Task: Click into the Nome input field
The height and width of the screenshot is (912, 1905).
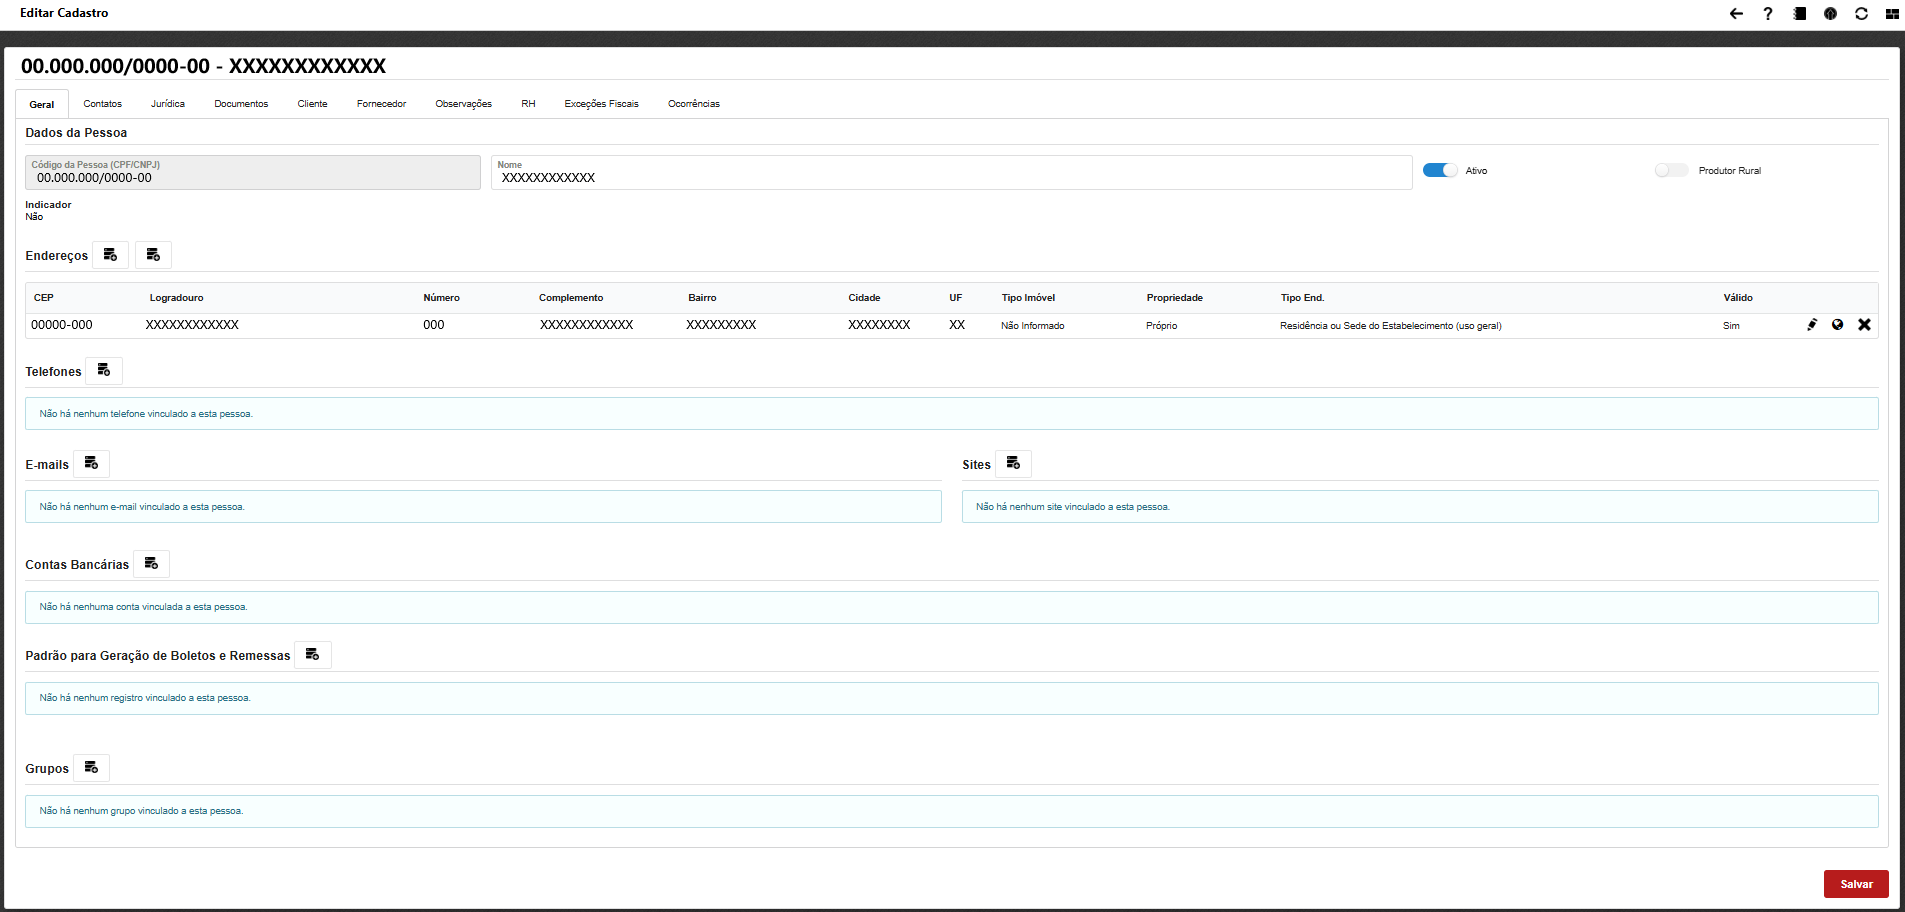Action: click(x=950, y=177)
